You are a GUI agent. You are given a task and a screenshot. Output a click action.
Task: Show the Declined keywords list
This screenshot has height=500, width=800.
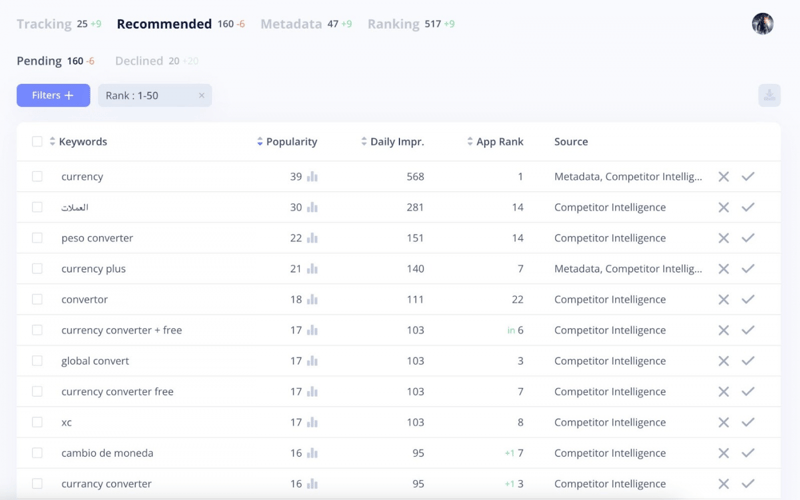tap(139, 61)
